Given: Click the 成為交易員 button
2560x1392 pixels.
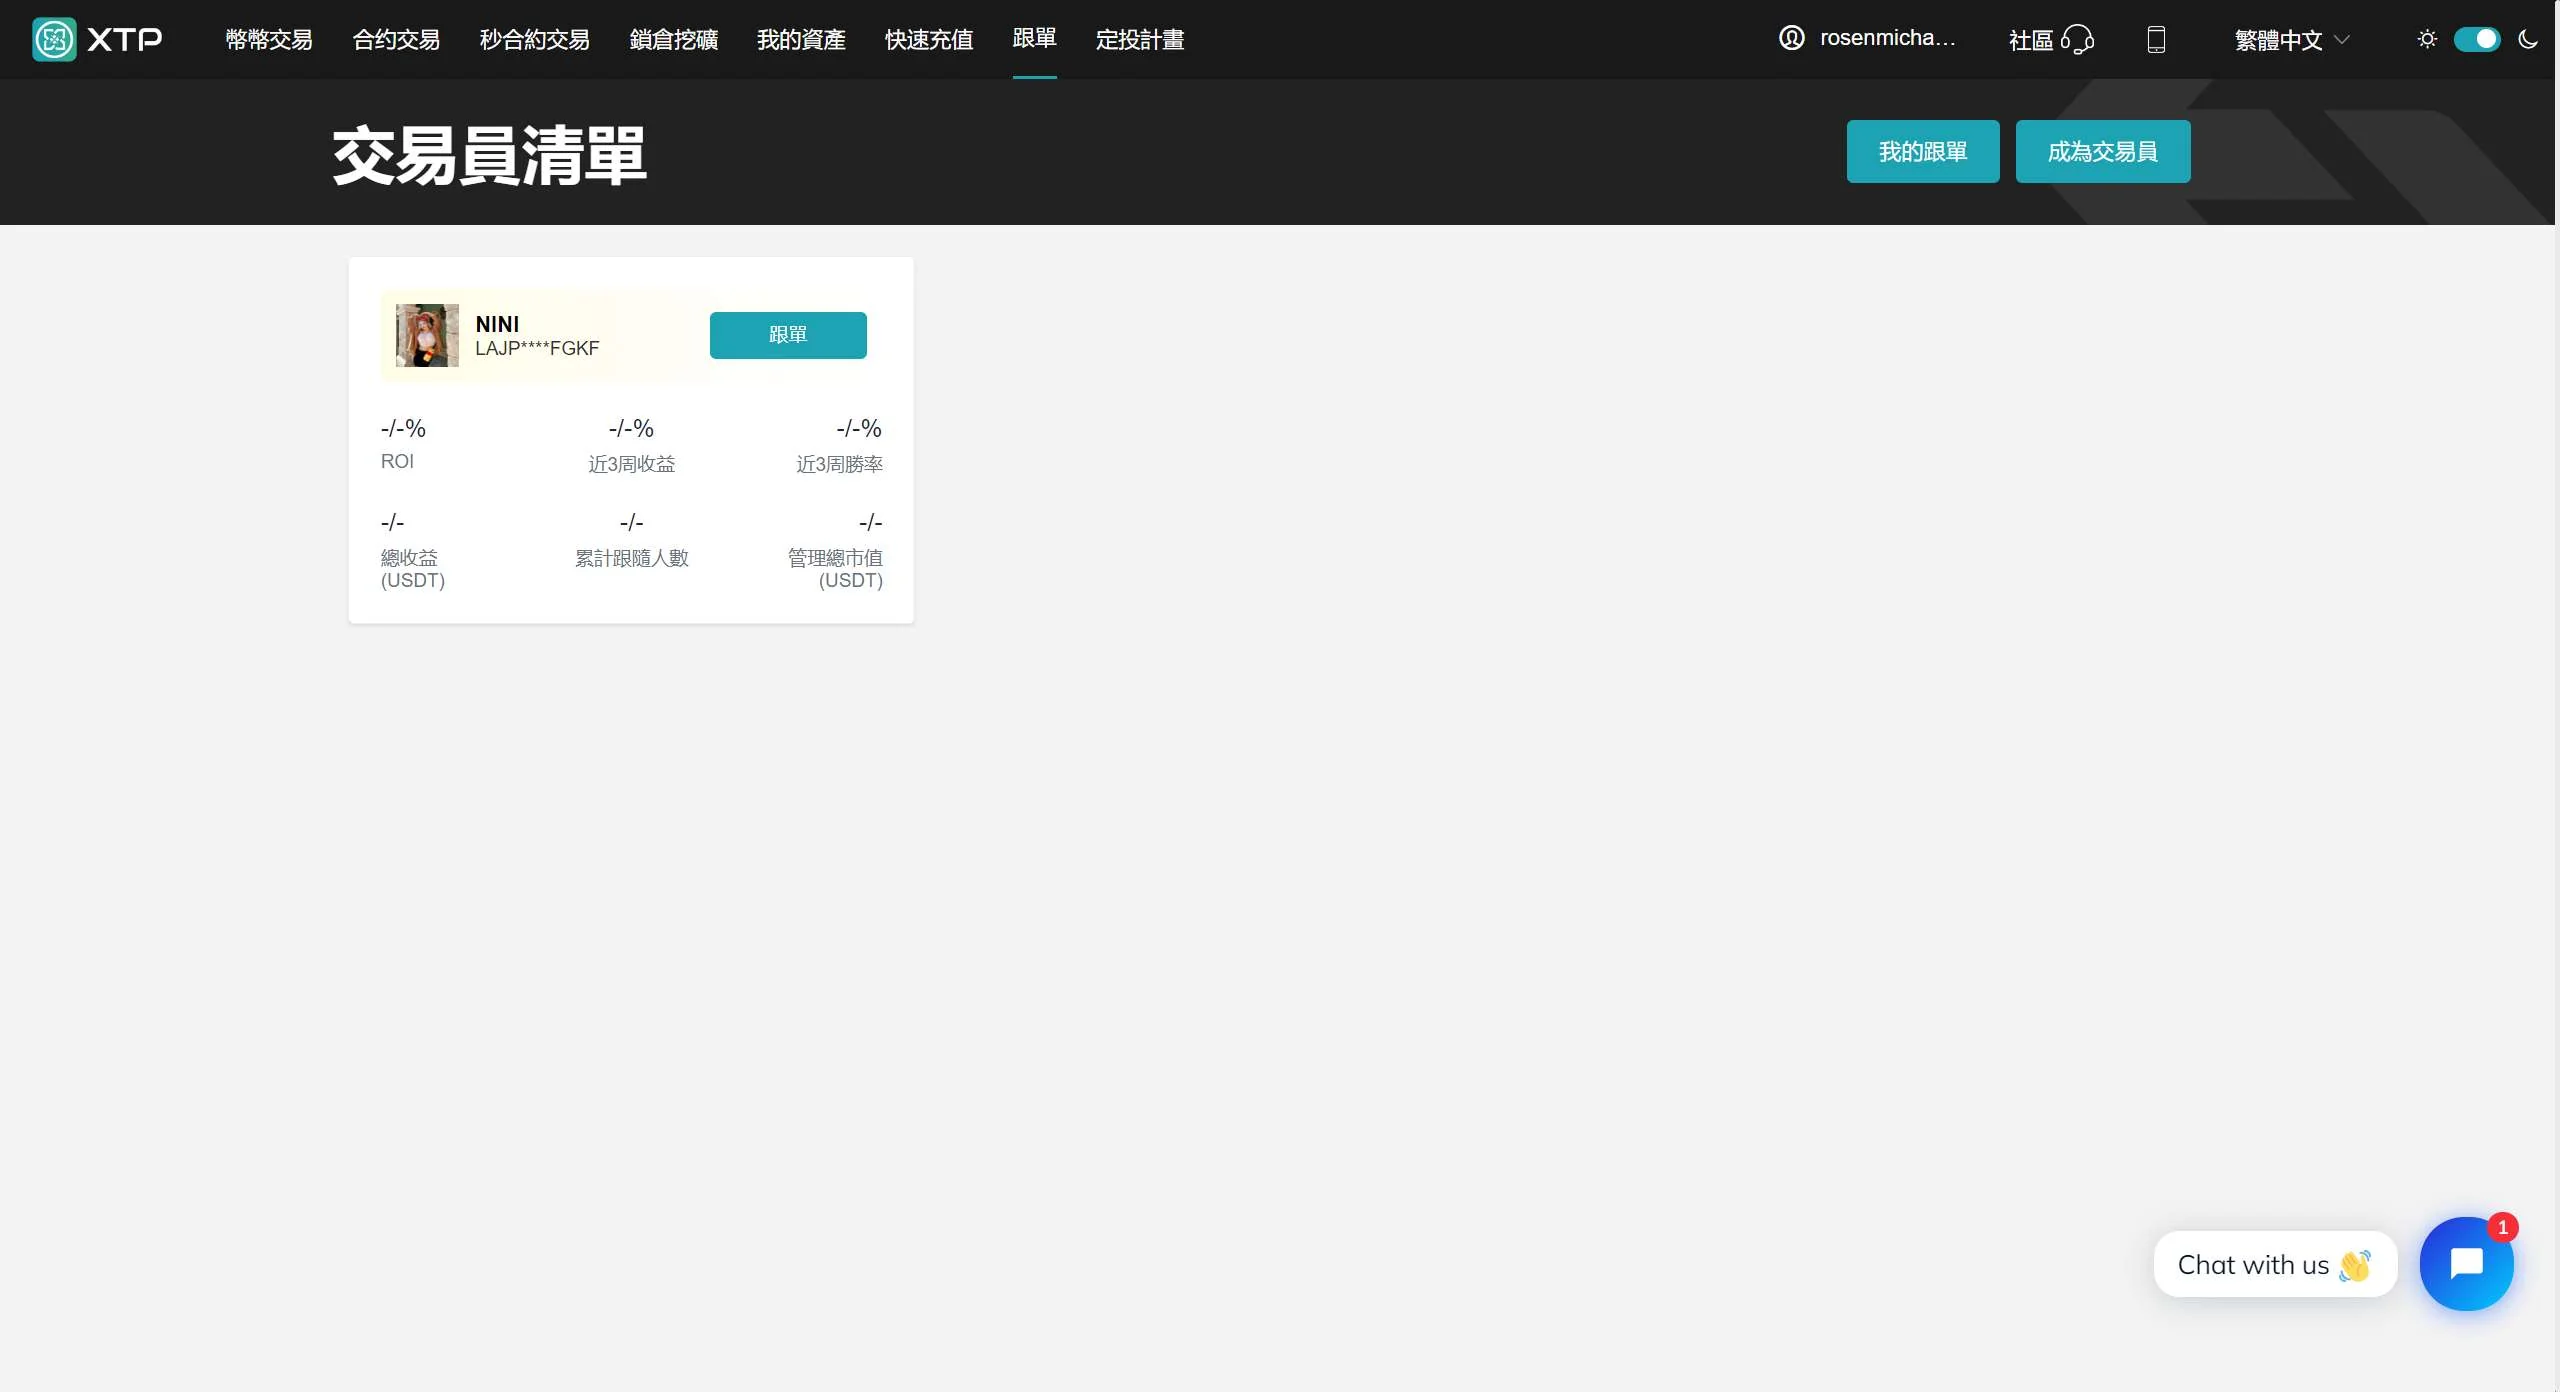Looking at the screenshot, I should click(2102, 152).
